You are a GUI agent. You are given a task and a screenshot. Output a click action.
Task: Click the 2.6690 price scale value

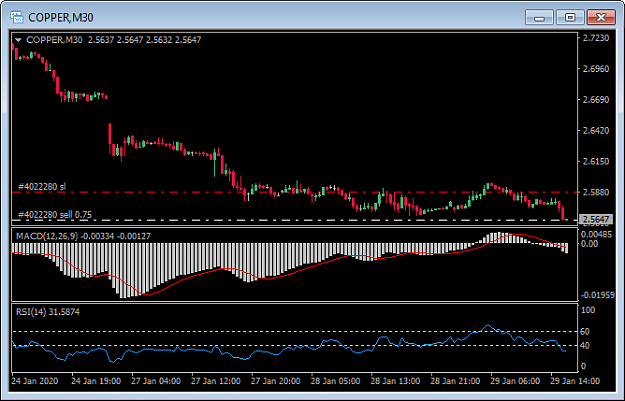(x=596, y=100)
